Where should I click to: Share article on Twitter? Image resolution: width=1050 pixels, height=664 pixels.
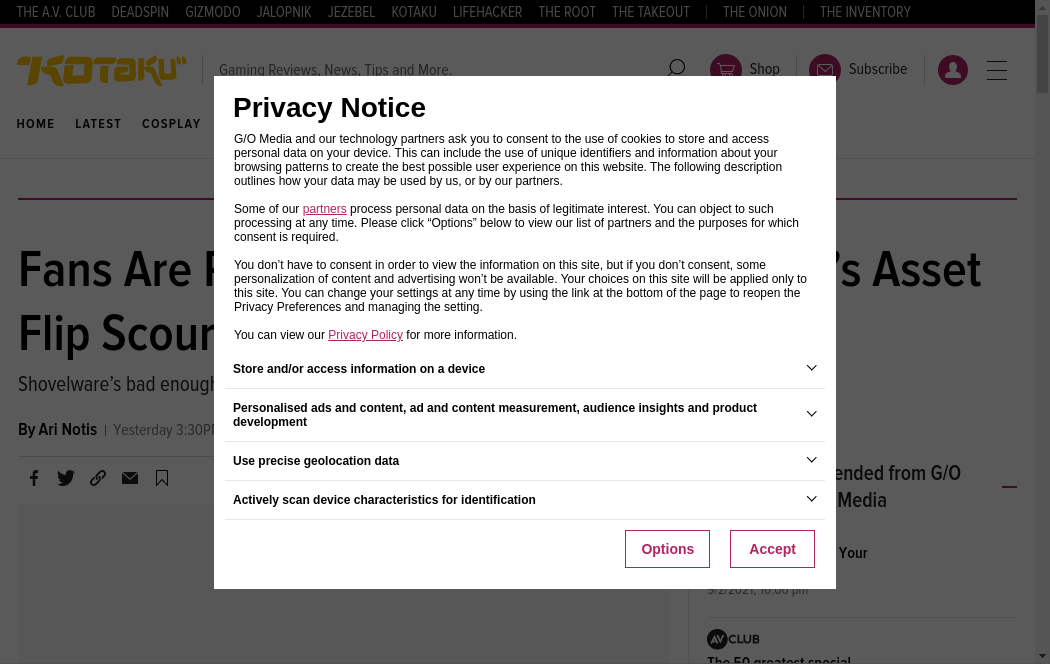(x=66, y=478)
